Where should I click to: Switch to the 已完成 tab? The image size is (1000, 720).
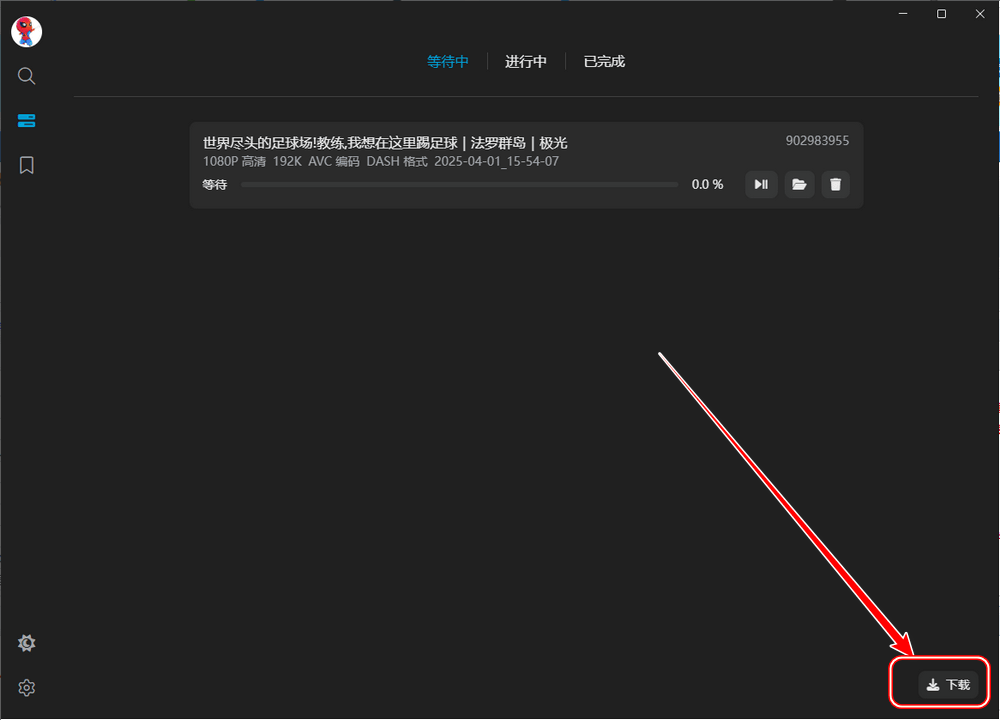point(603,61)
